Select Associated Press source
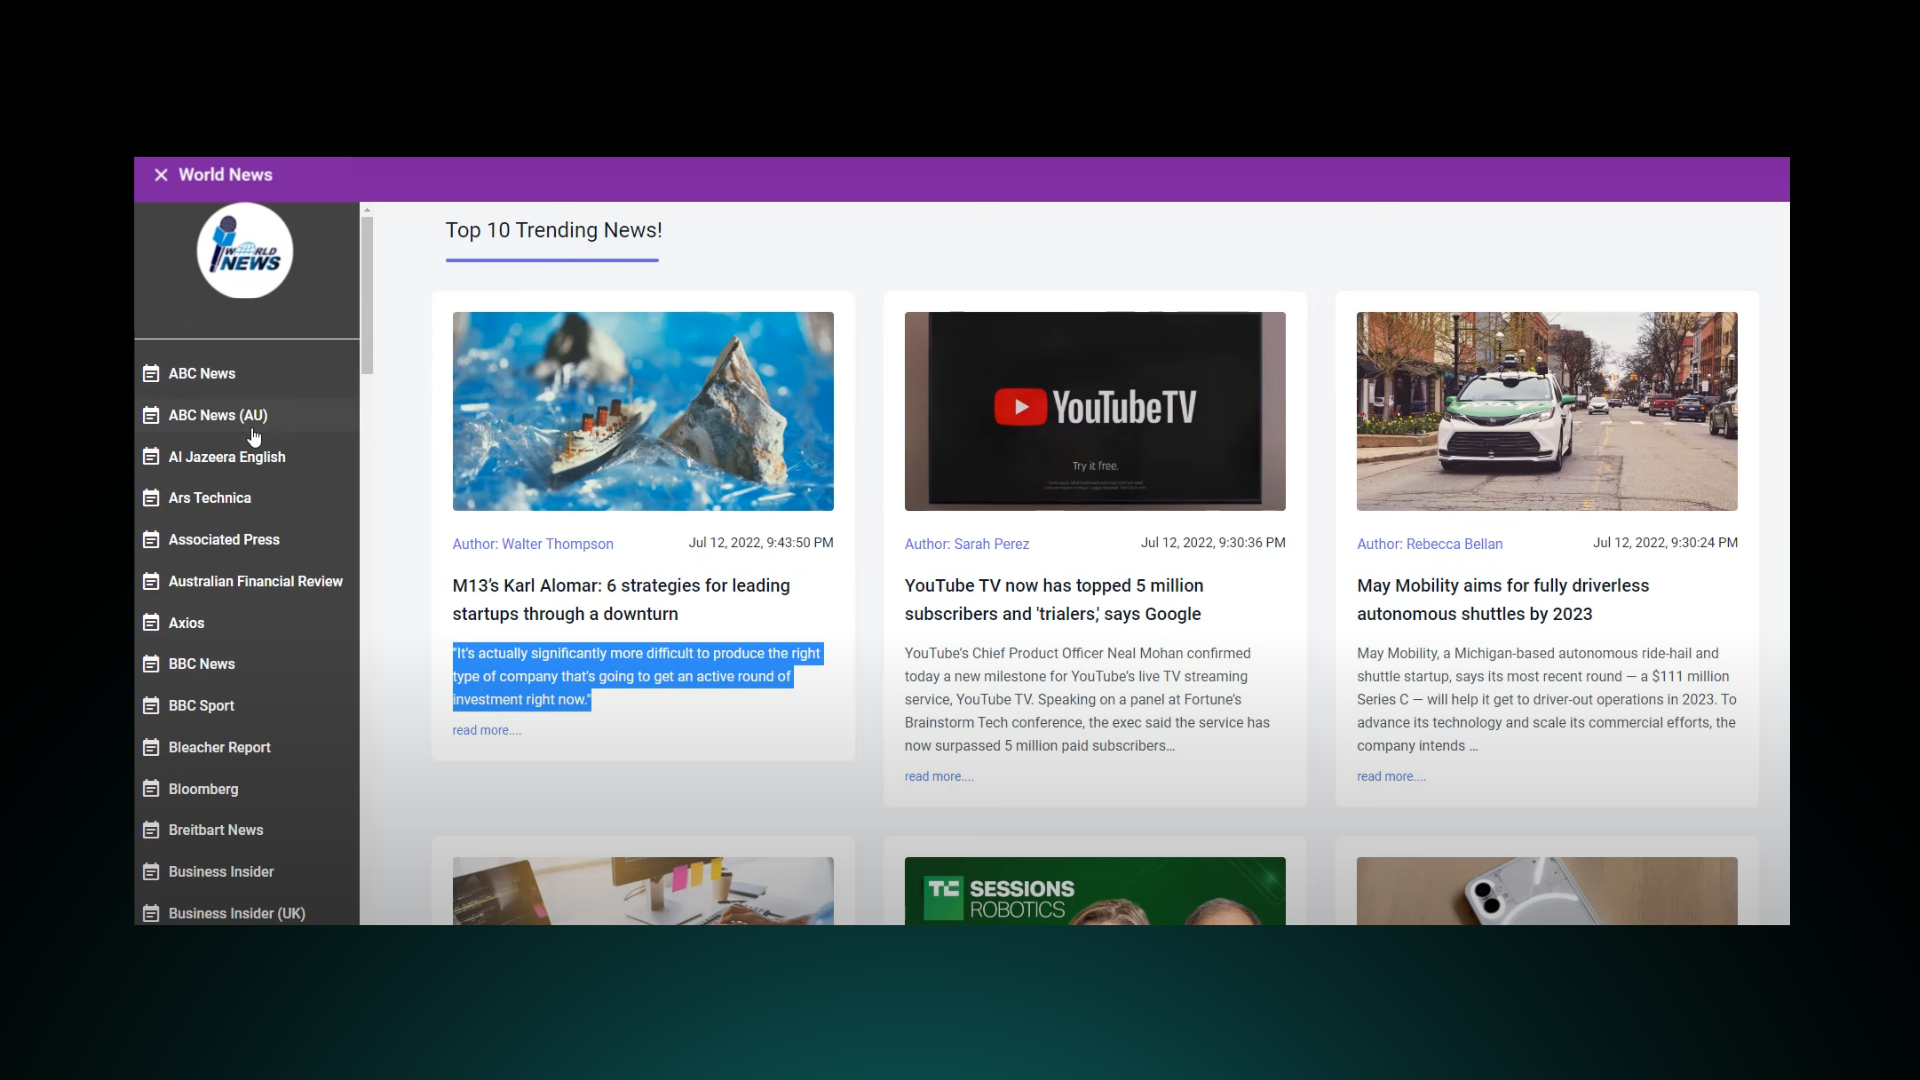This screenshot has width=1920, height=1080. tap(224, 540)
